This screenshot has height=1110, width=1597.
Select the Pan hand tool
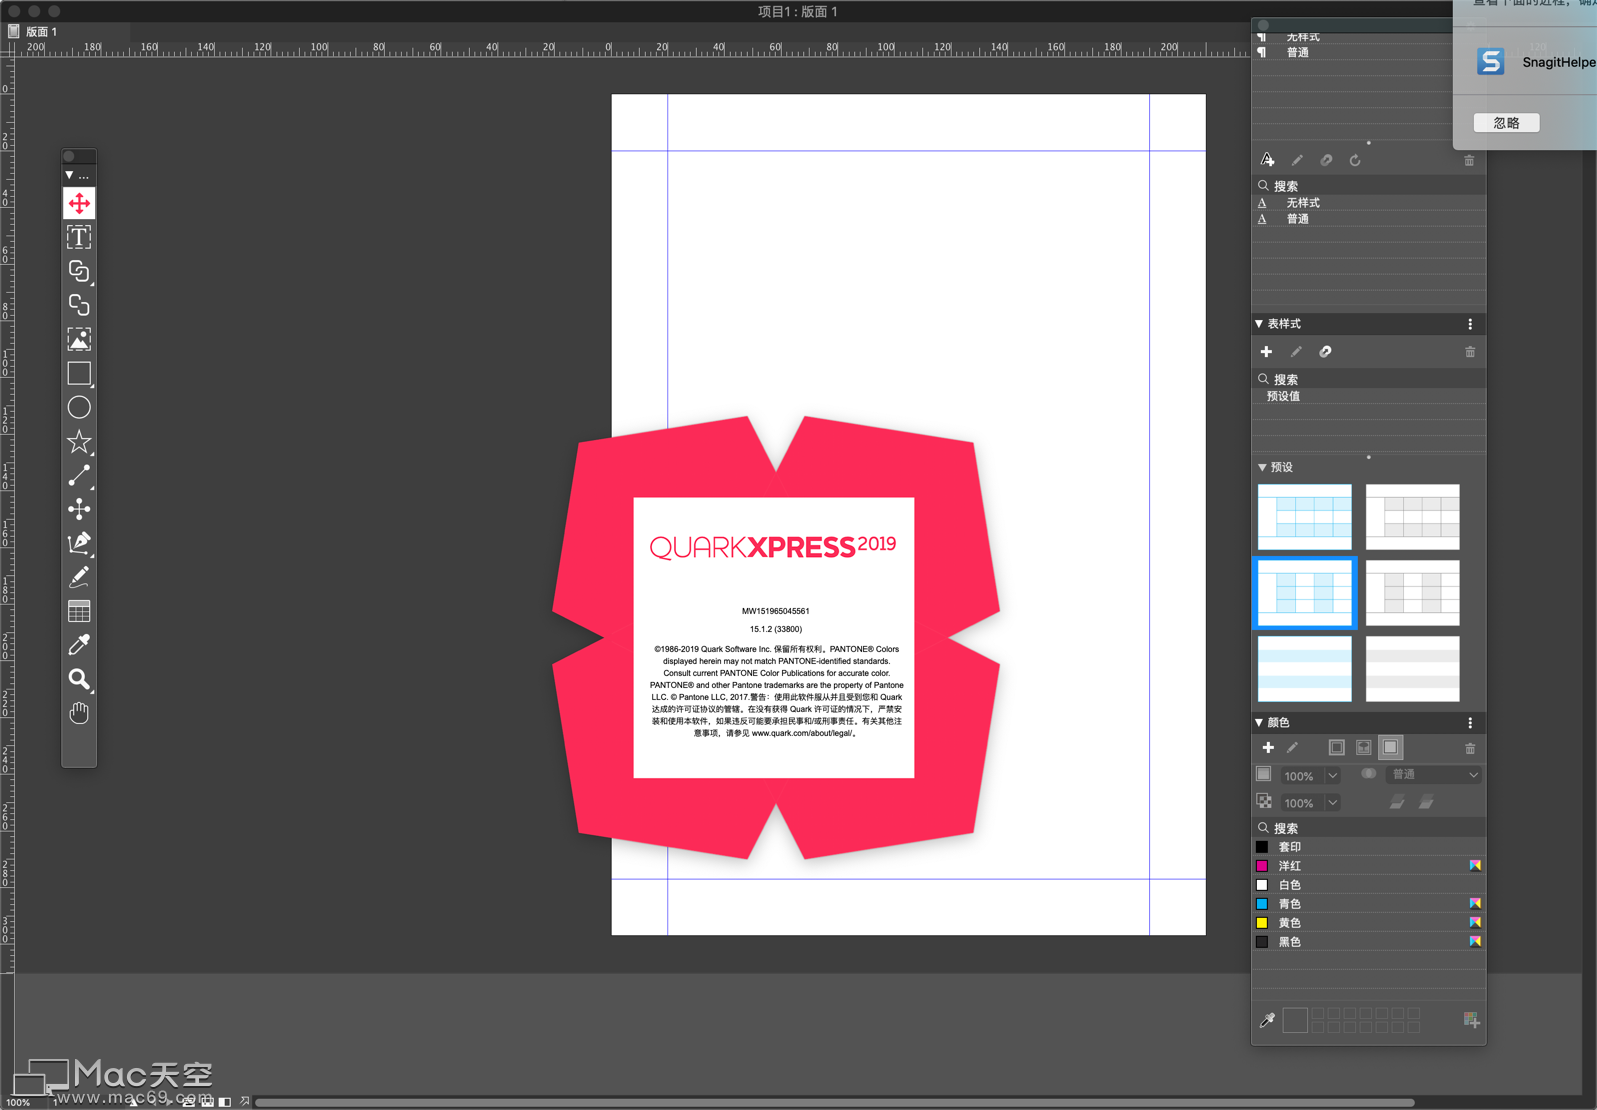pyautogui.click(x=79, y=713)
